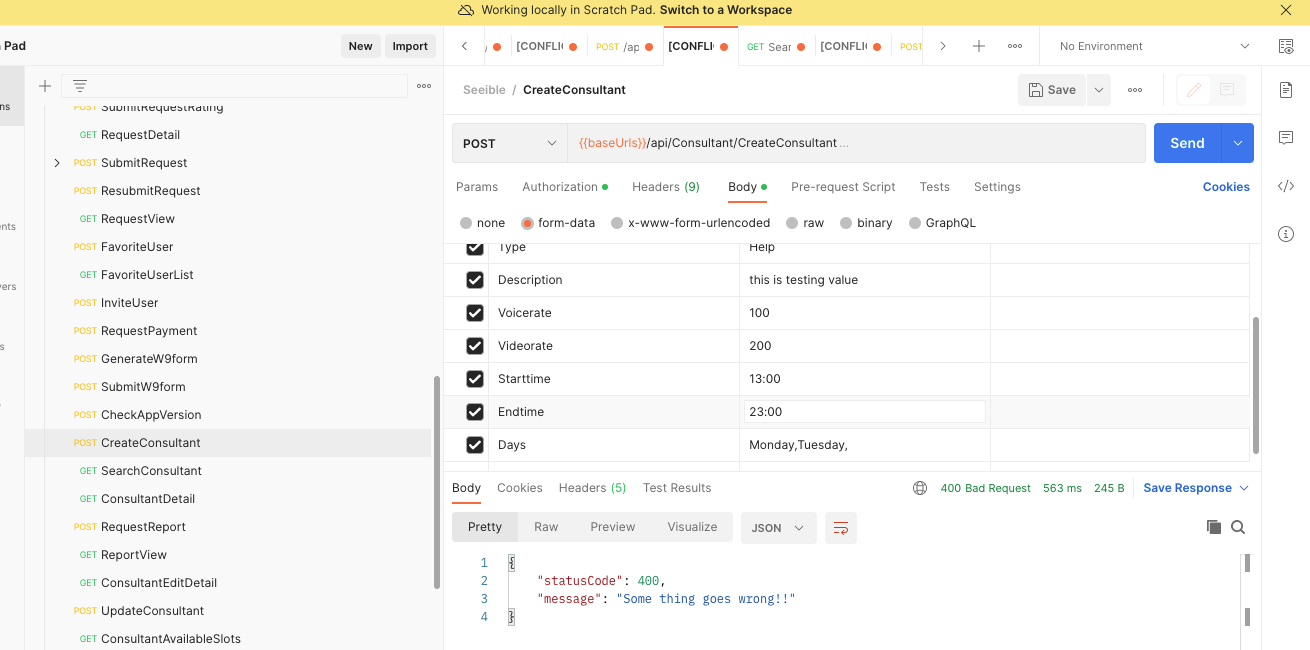Click the network globe icon in response

pos(920,488)
